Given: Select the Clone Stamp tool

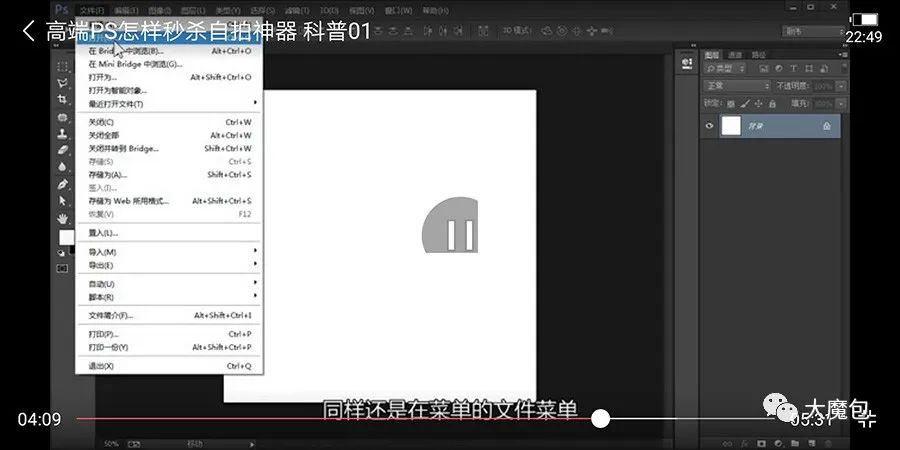Looking at the screenshot, I should [63, 134].
